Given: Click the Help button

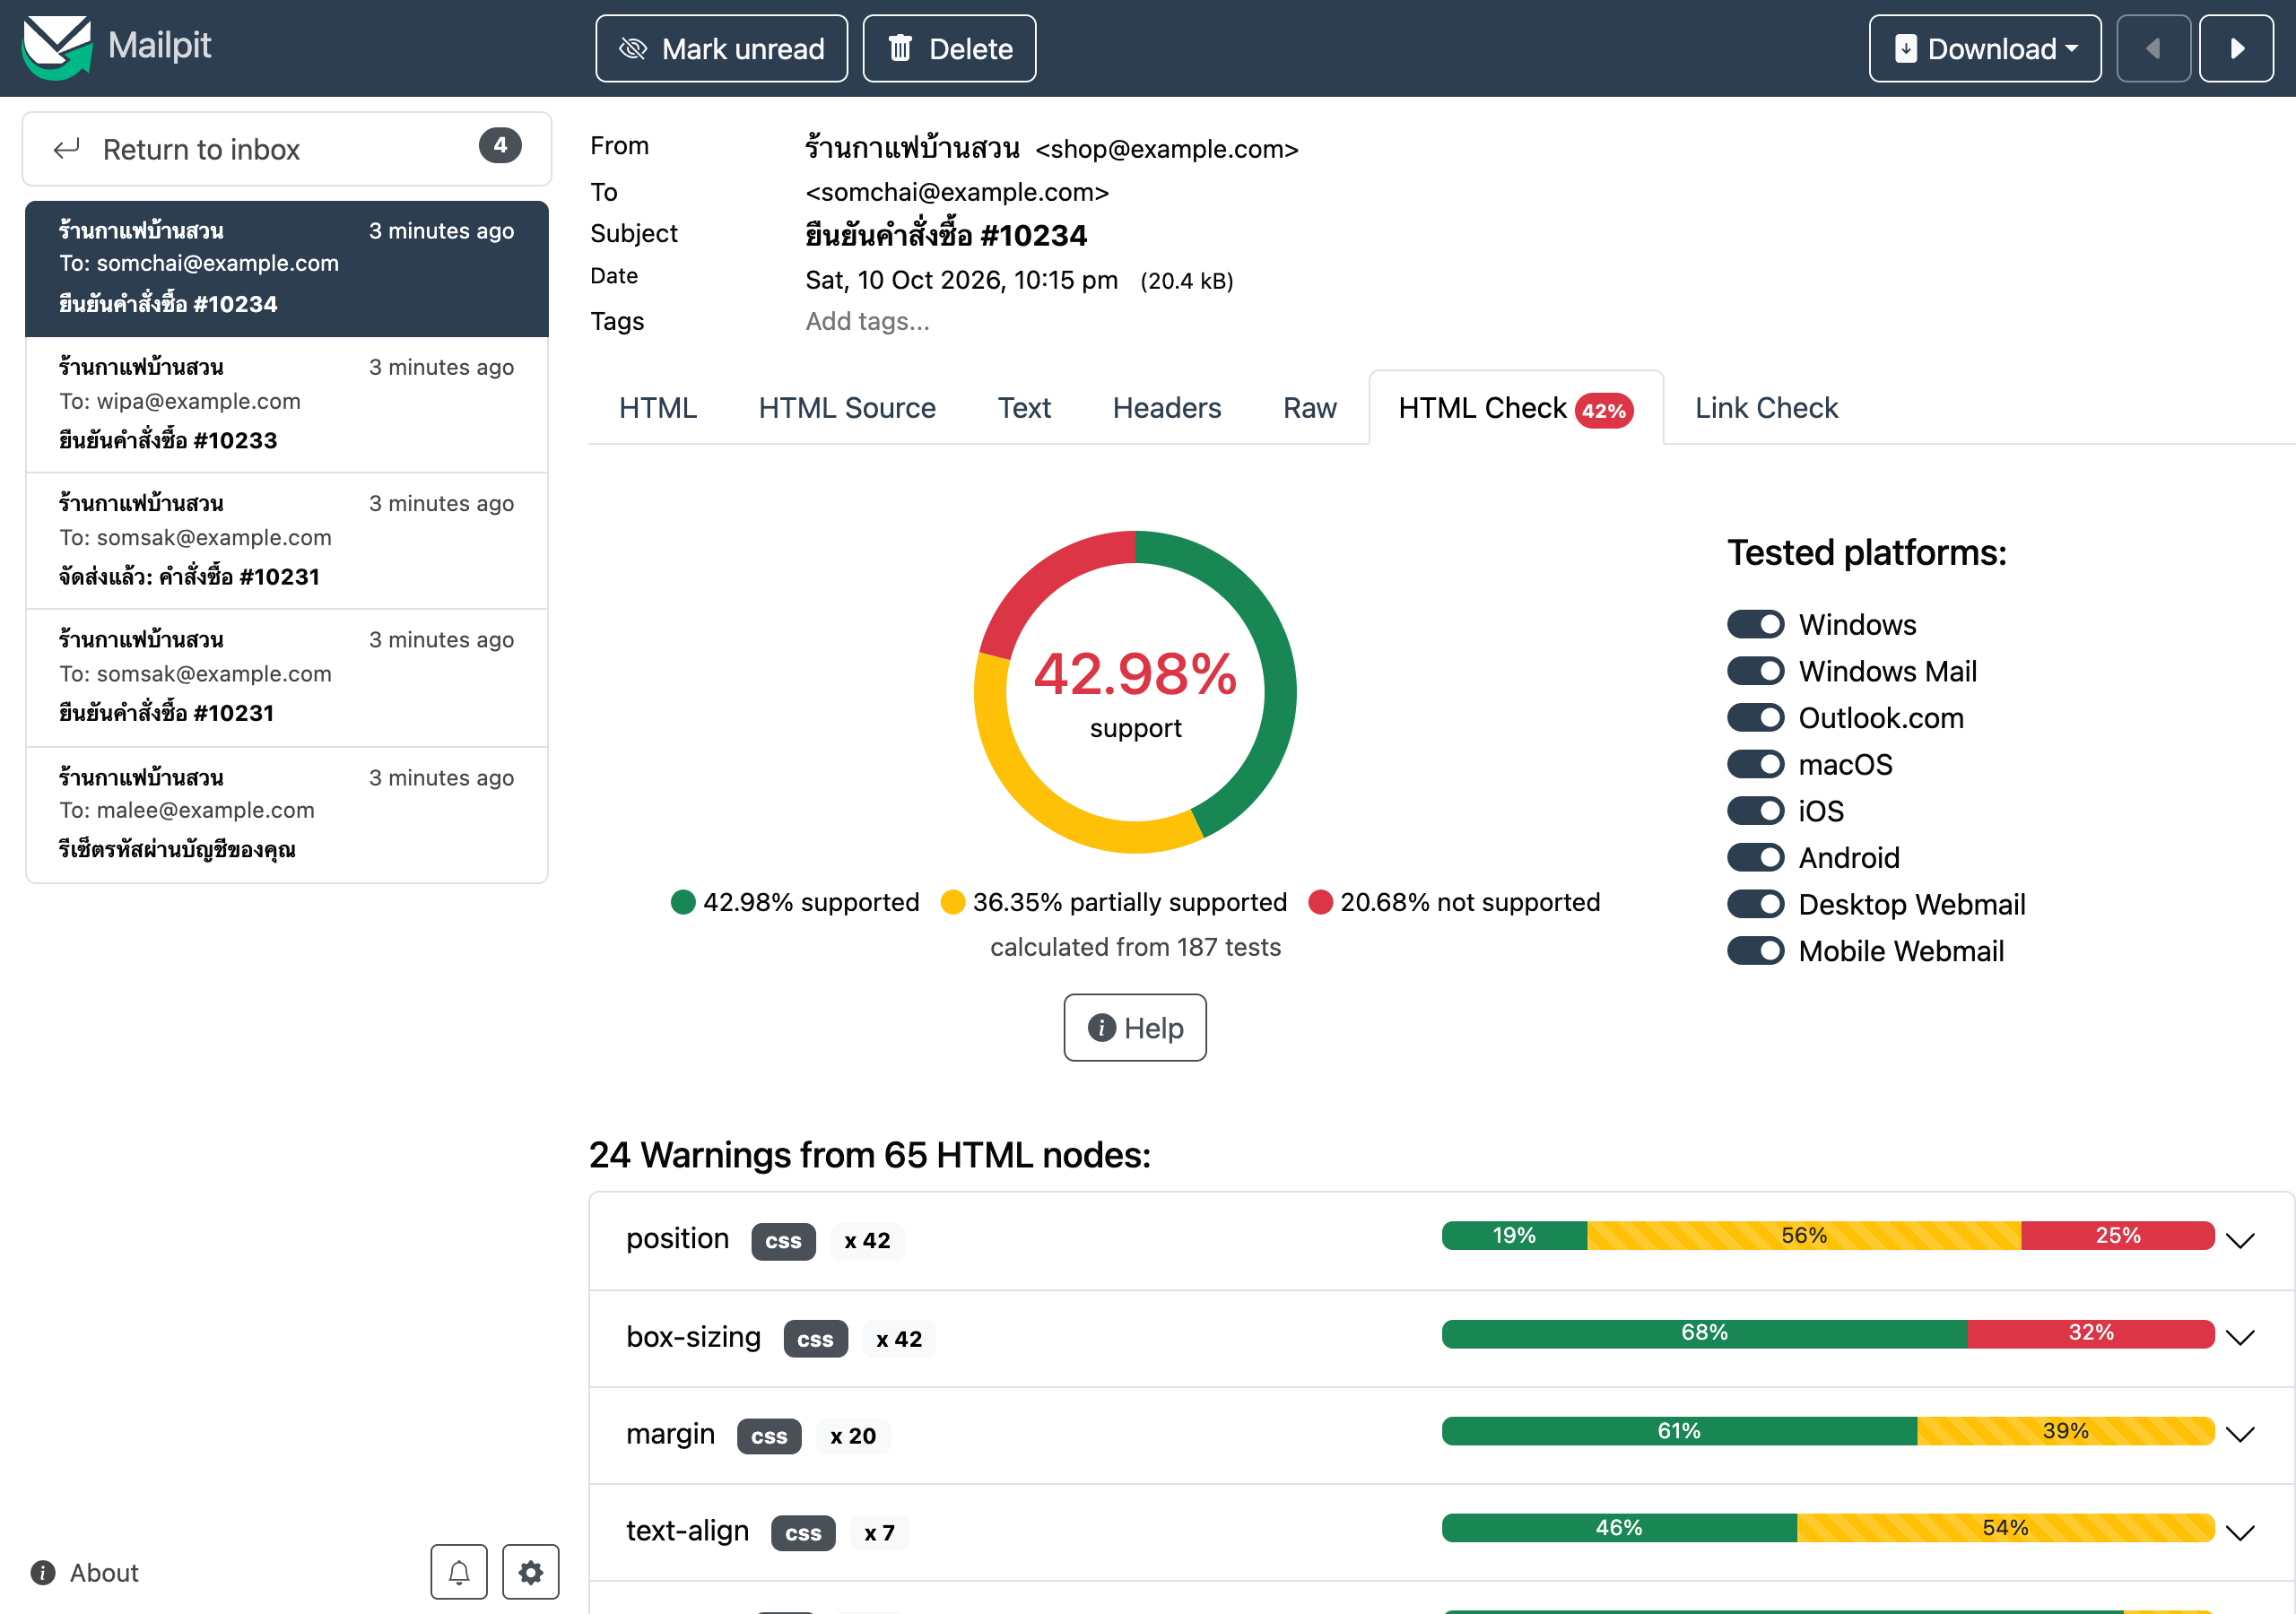Looking at the screenshot, I should tap(1135, 1027).
